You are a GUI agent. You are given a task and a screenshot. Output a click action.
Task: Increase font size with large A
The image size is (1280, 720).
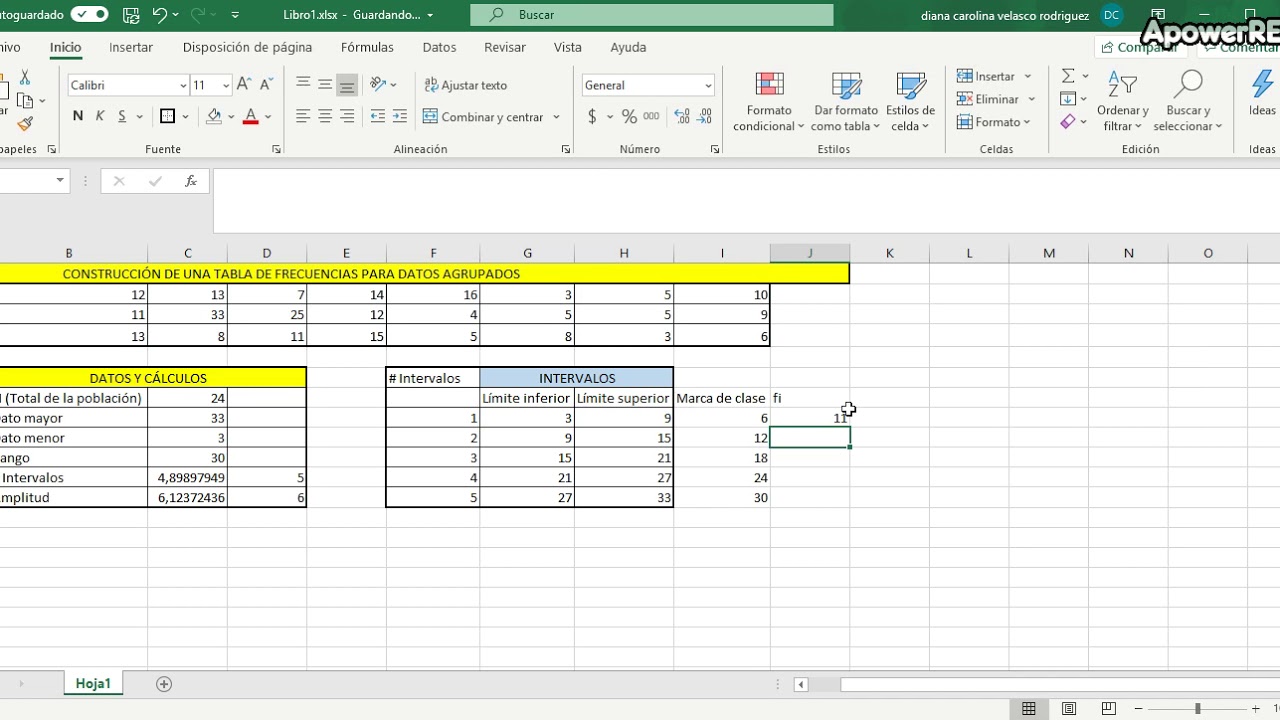click(245, 85)
